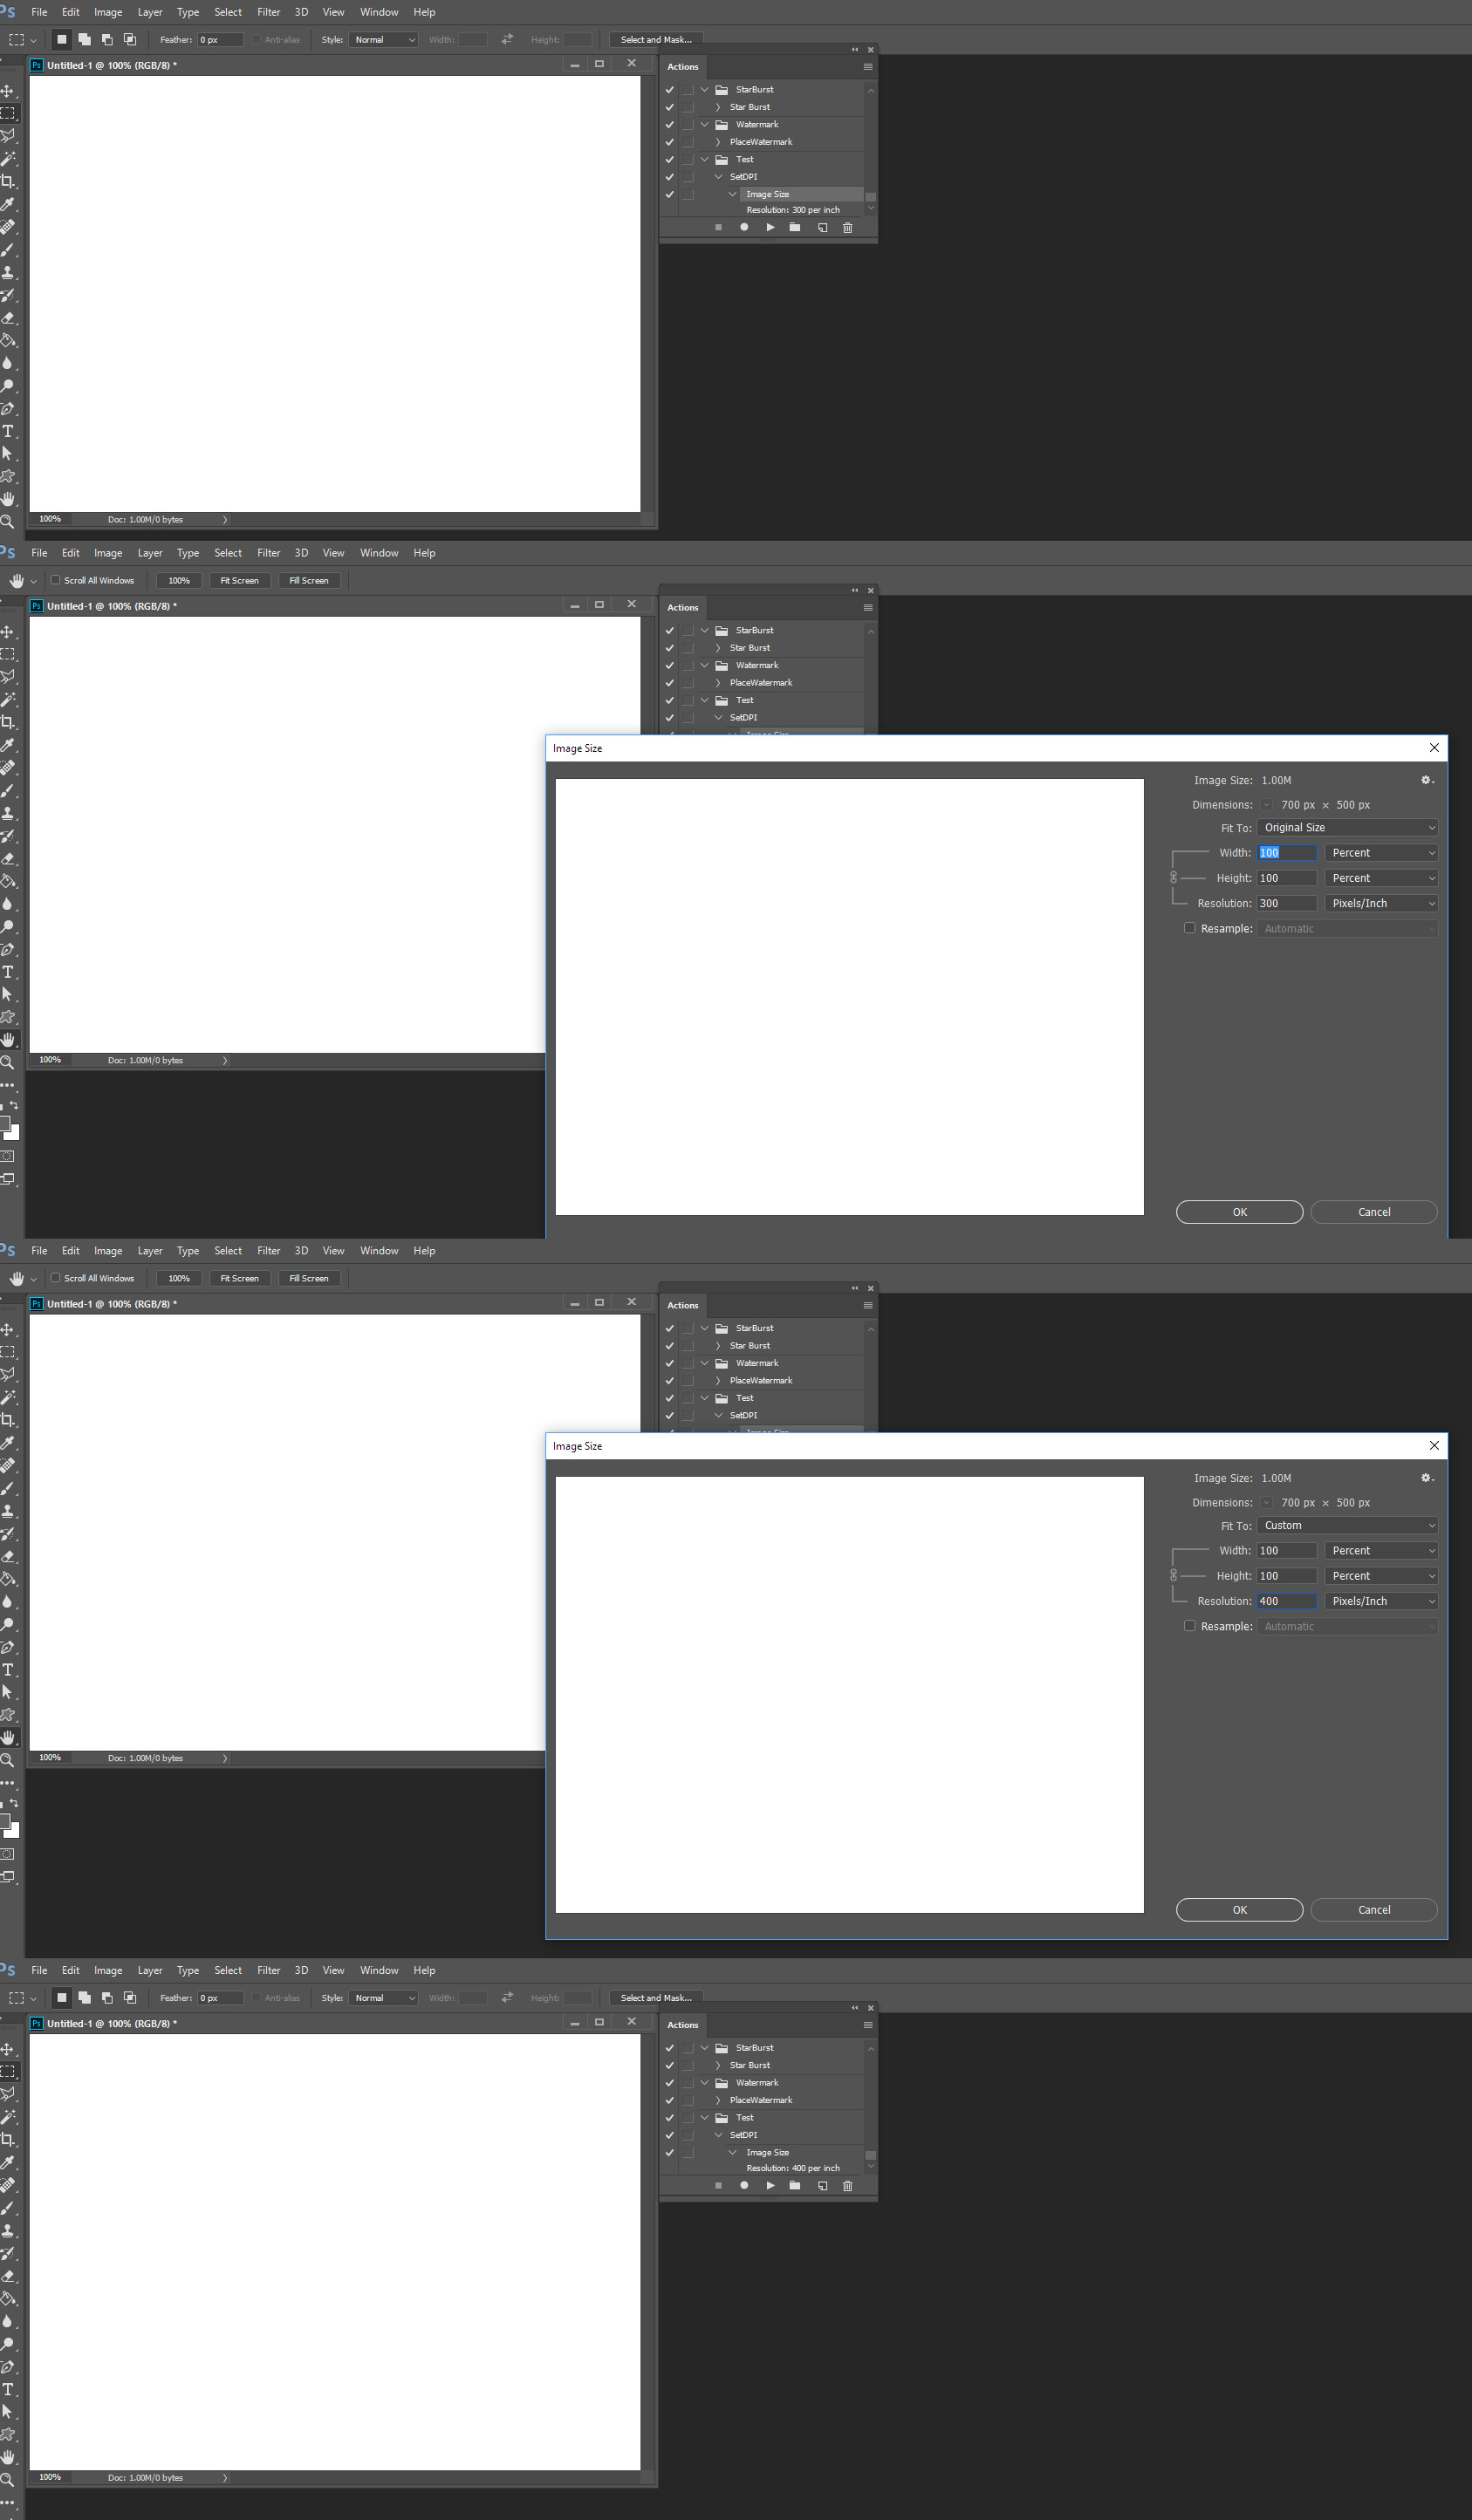Click background color swatch behind Original Size dialog
The image size is (1472, 2520).
tap(14, 1133)
